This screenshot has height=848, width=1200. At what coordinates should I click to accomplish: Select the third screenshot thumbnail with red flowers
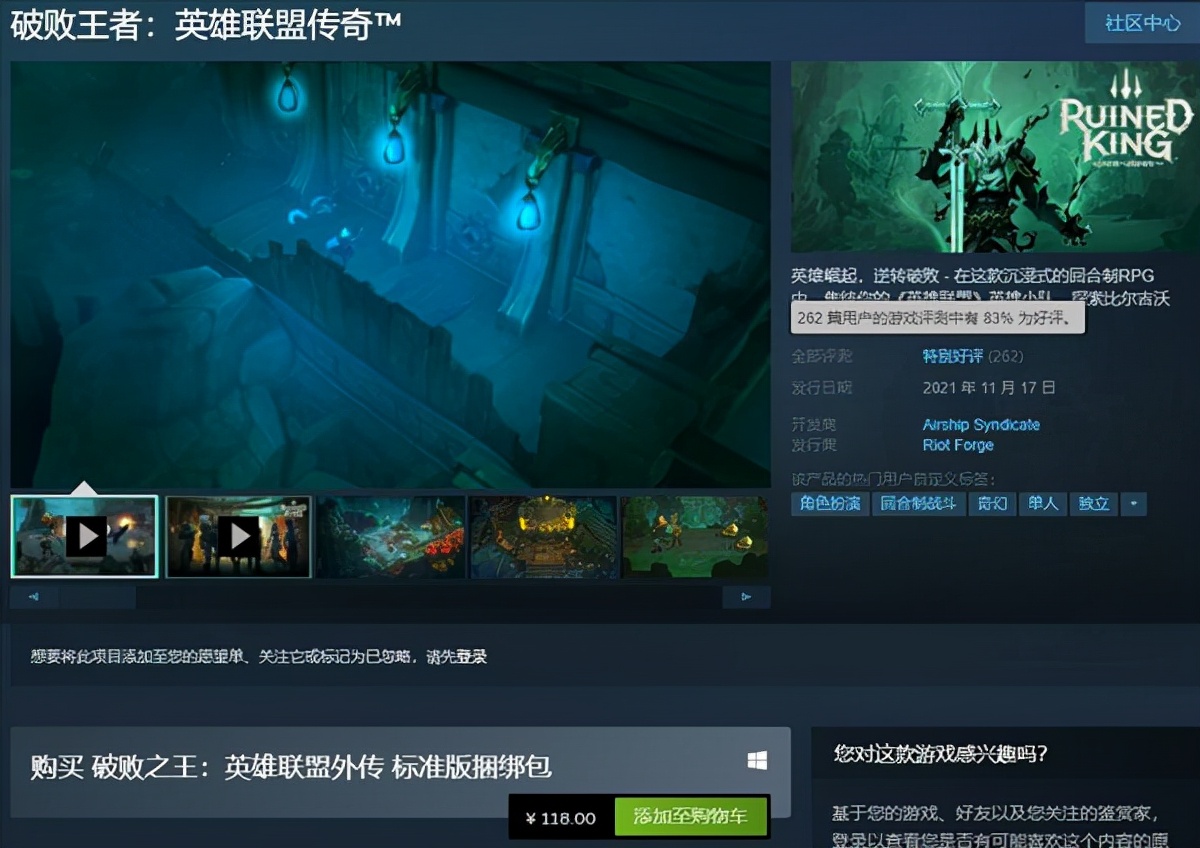[x=391, y=537]
